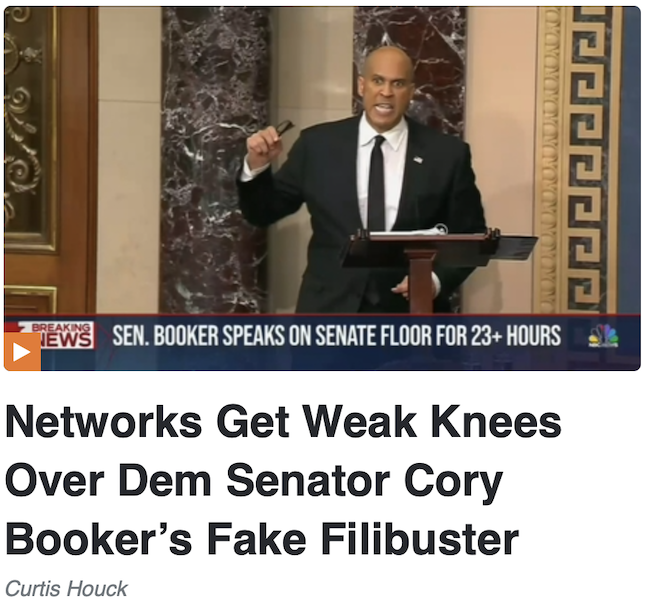Click the word 'Networks' in the headline
The image size is (646, 599).
[103, 422]
